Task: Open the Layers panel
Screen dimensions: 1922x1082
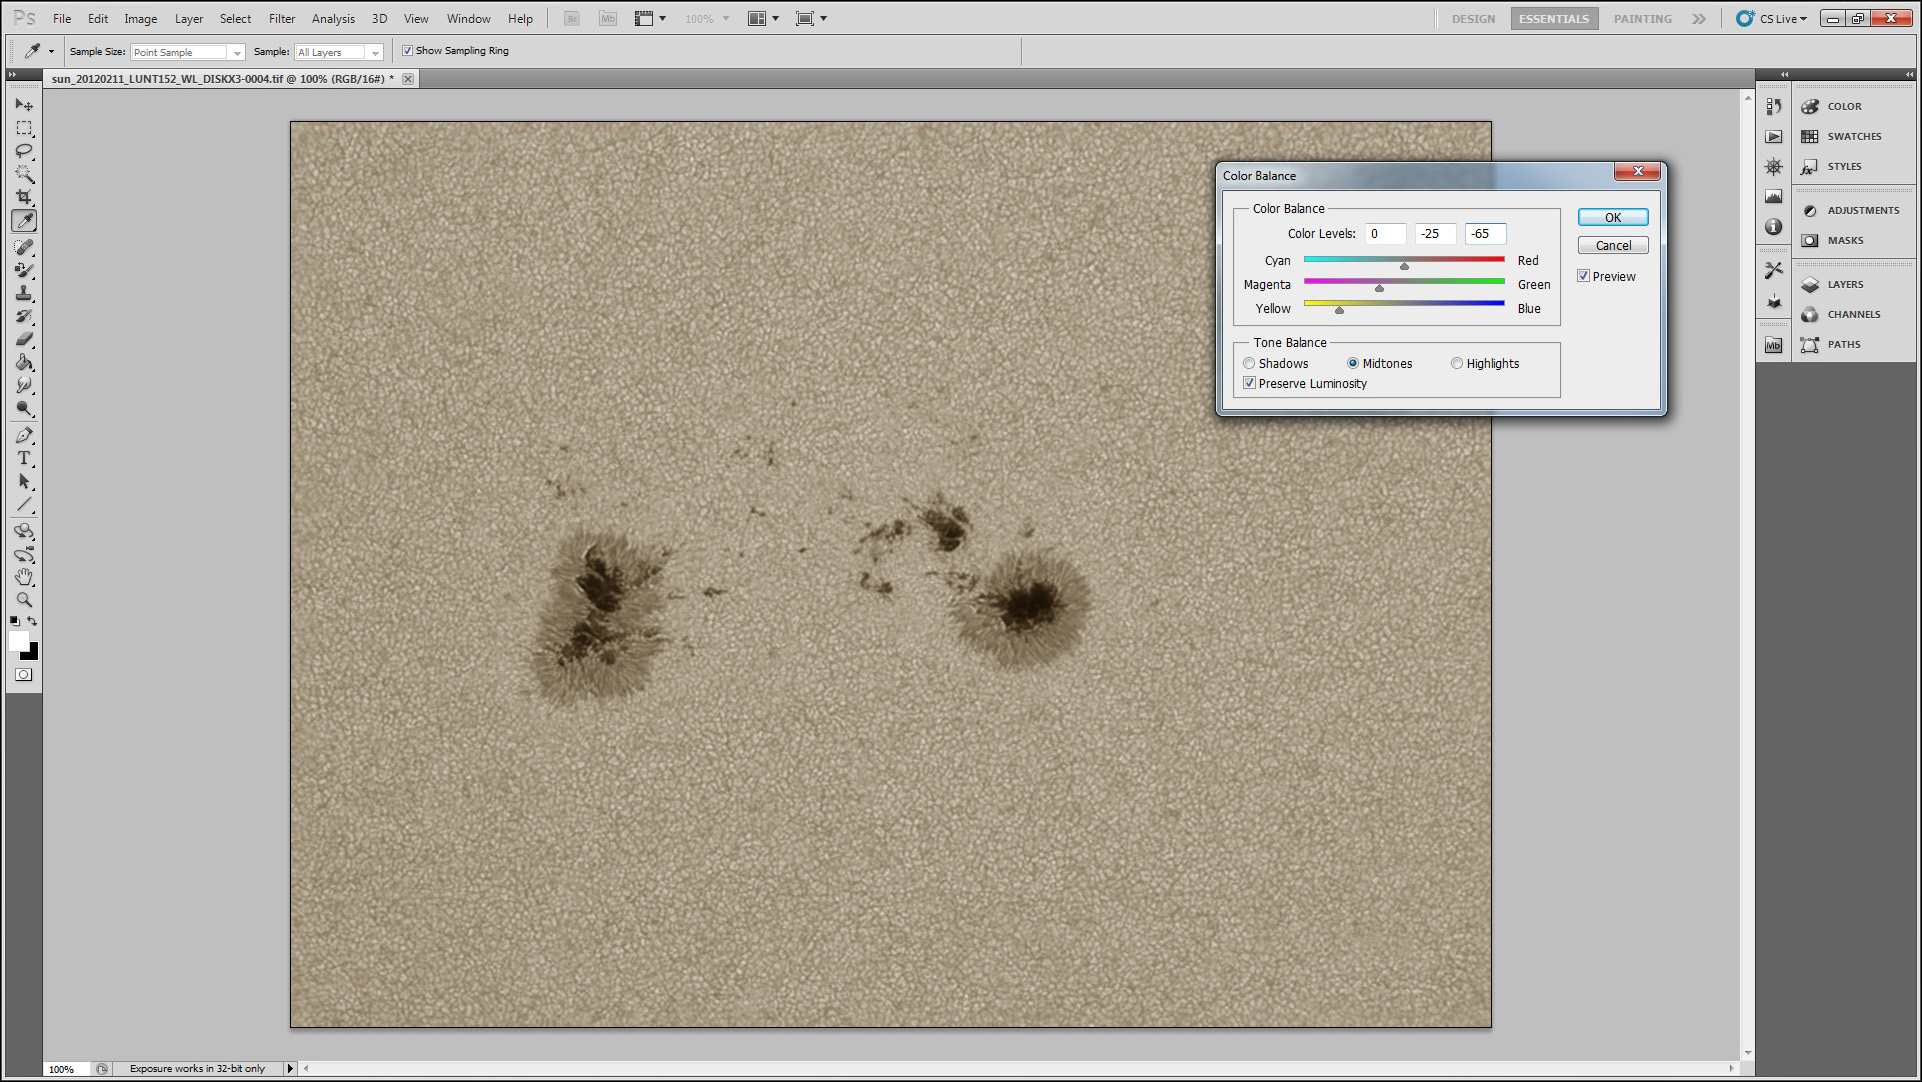Action: [x=1844, y=285]
